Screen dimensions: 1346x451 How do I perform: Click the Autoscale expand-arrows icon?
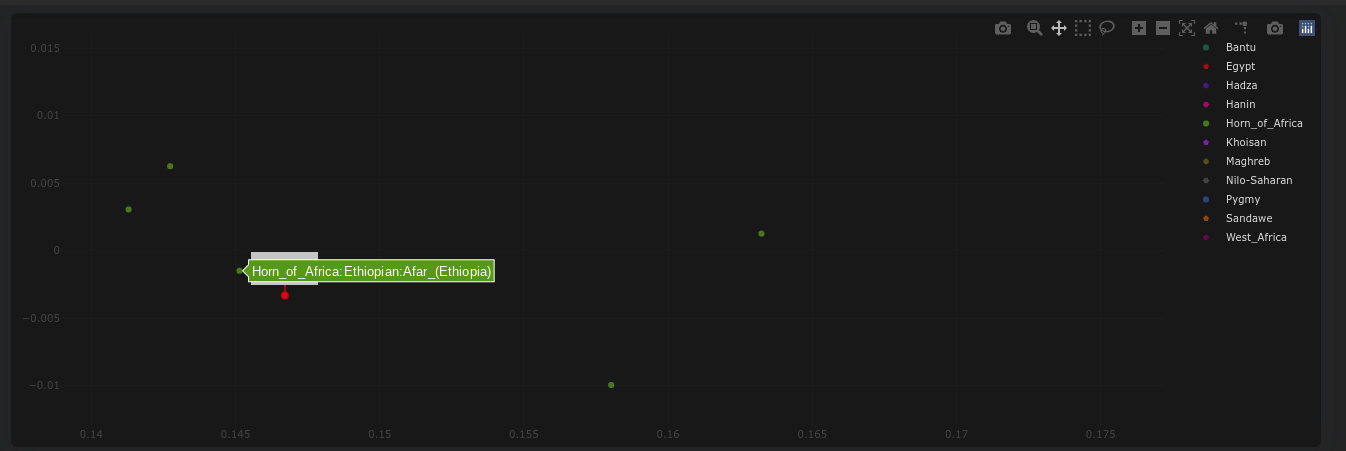pos(1187,28)
